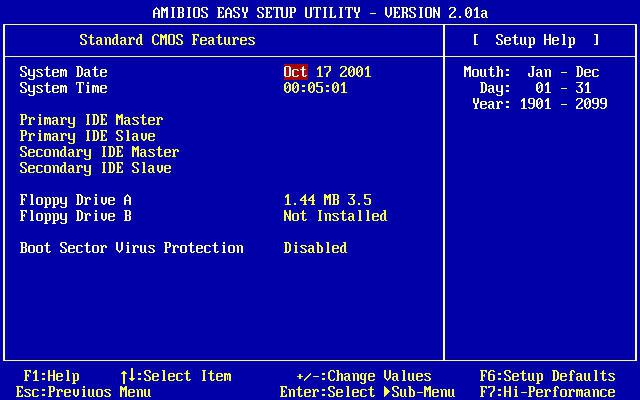
Task: Click the F1:Help key hint
Action: pyautogui.click(x=51, y=376)
